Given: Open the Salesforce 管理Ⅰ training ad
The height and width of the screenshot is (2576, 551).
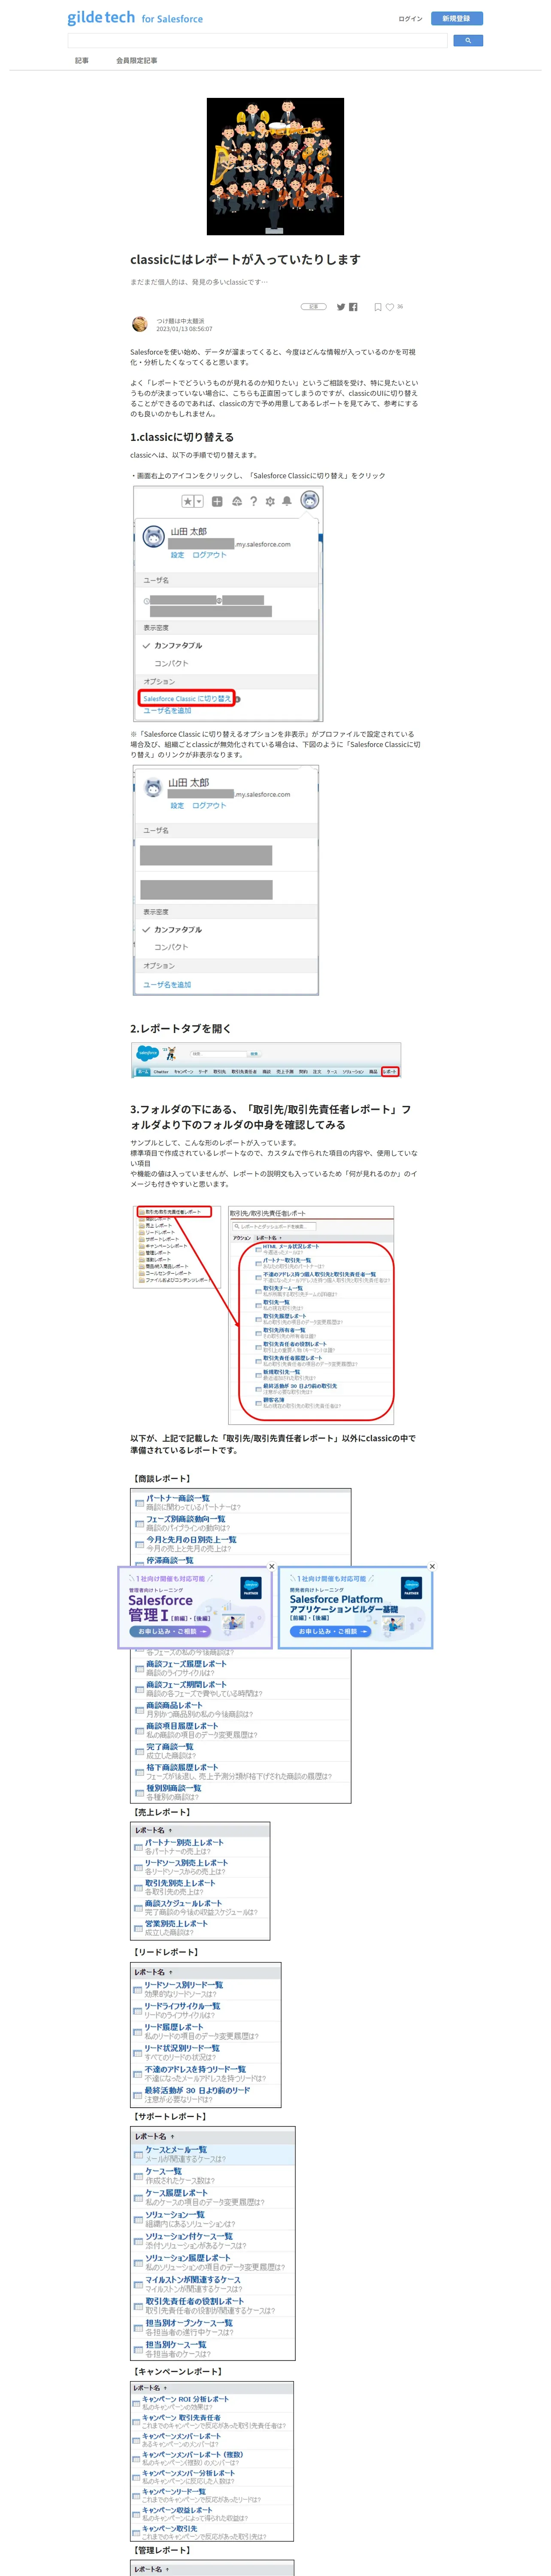Looking at the screenshot, I should click(195, 1607).
